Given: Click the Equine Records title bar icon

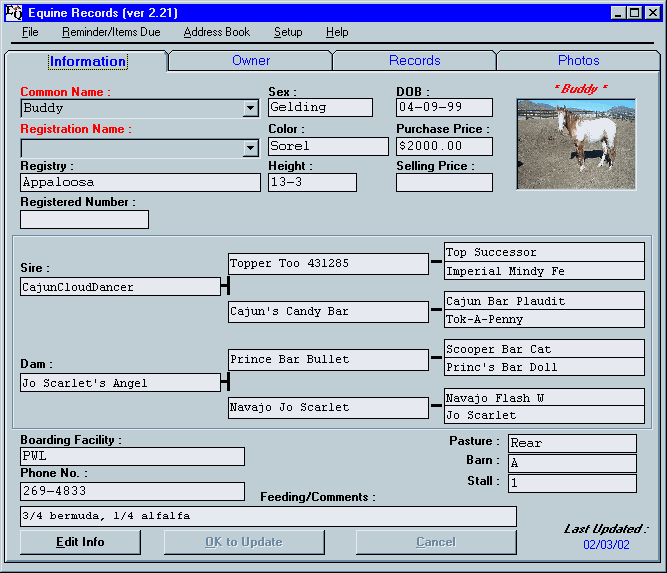Looking at the screenshot, I should (13, 13).
